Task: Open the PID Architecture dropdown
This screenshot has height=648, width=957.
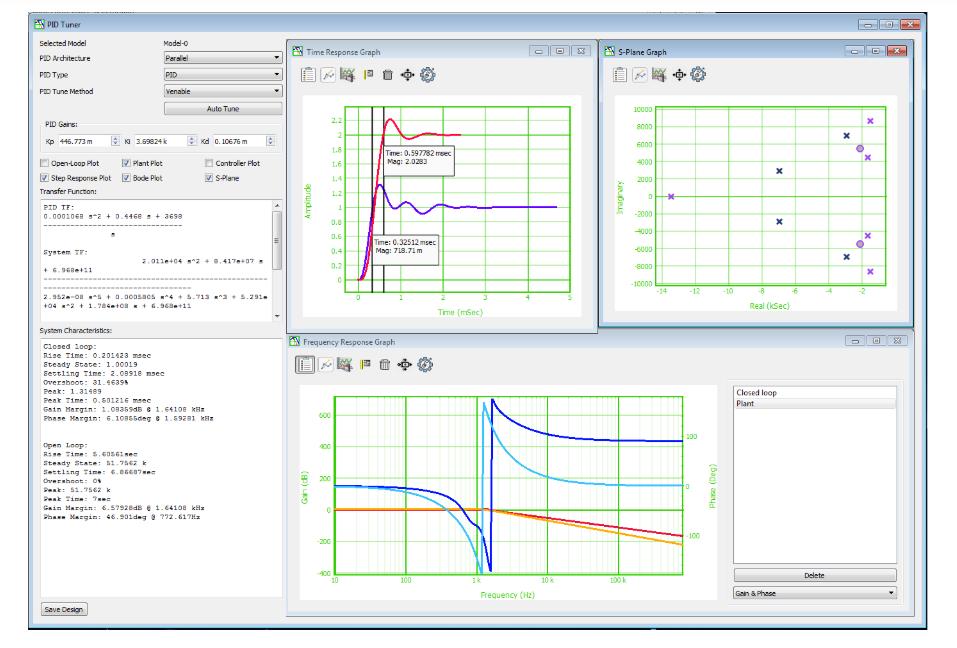Action: pos(222,58)
